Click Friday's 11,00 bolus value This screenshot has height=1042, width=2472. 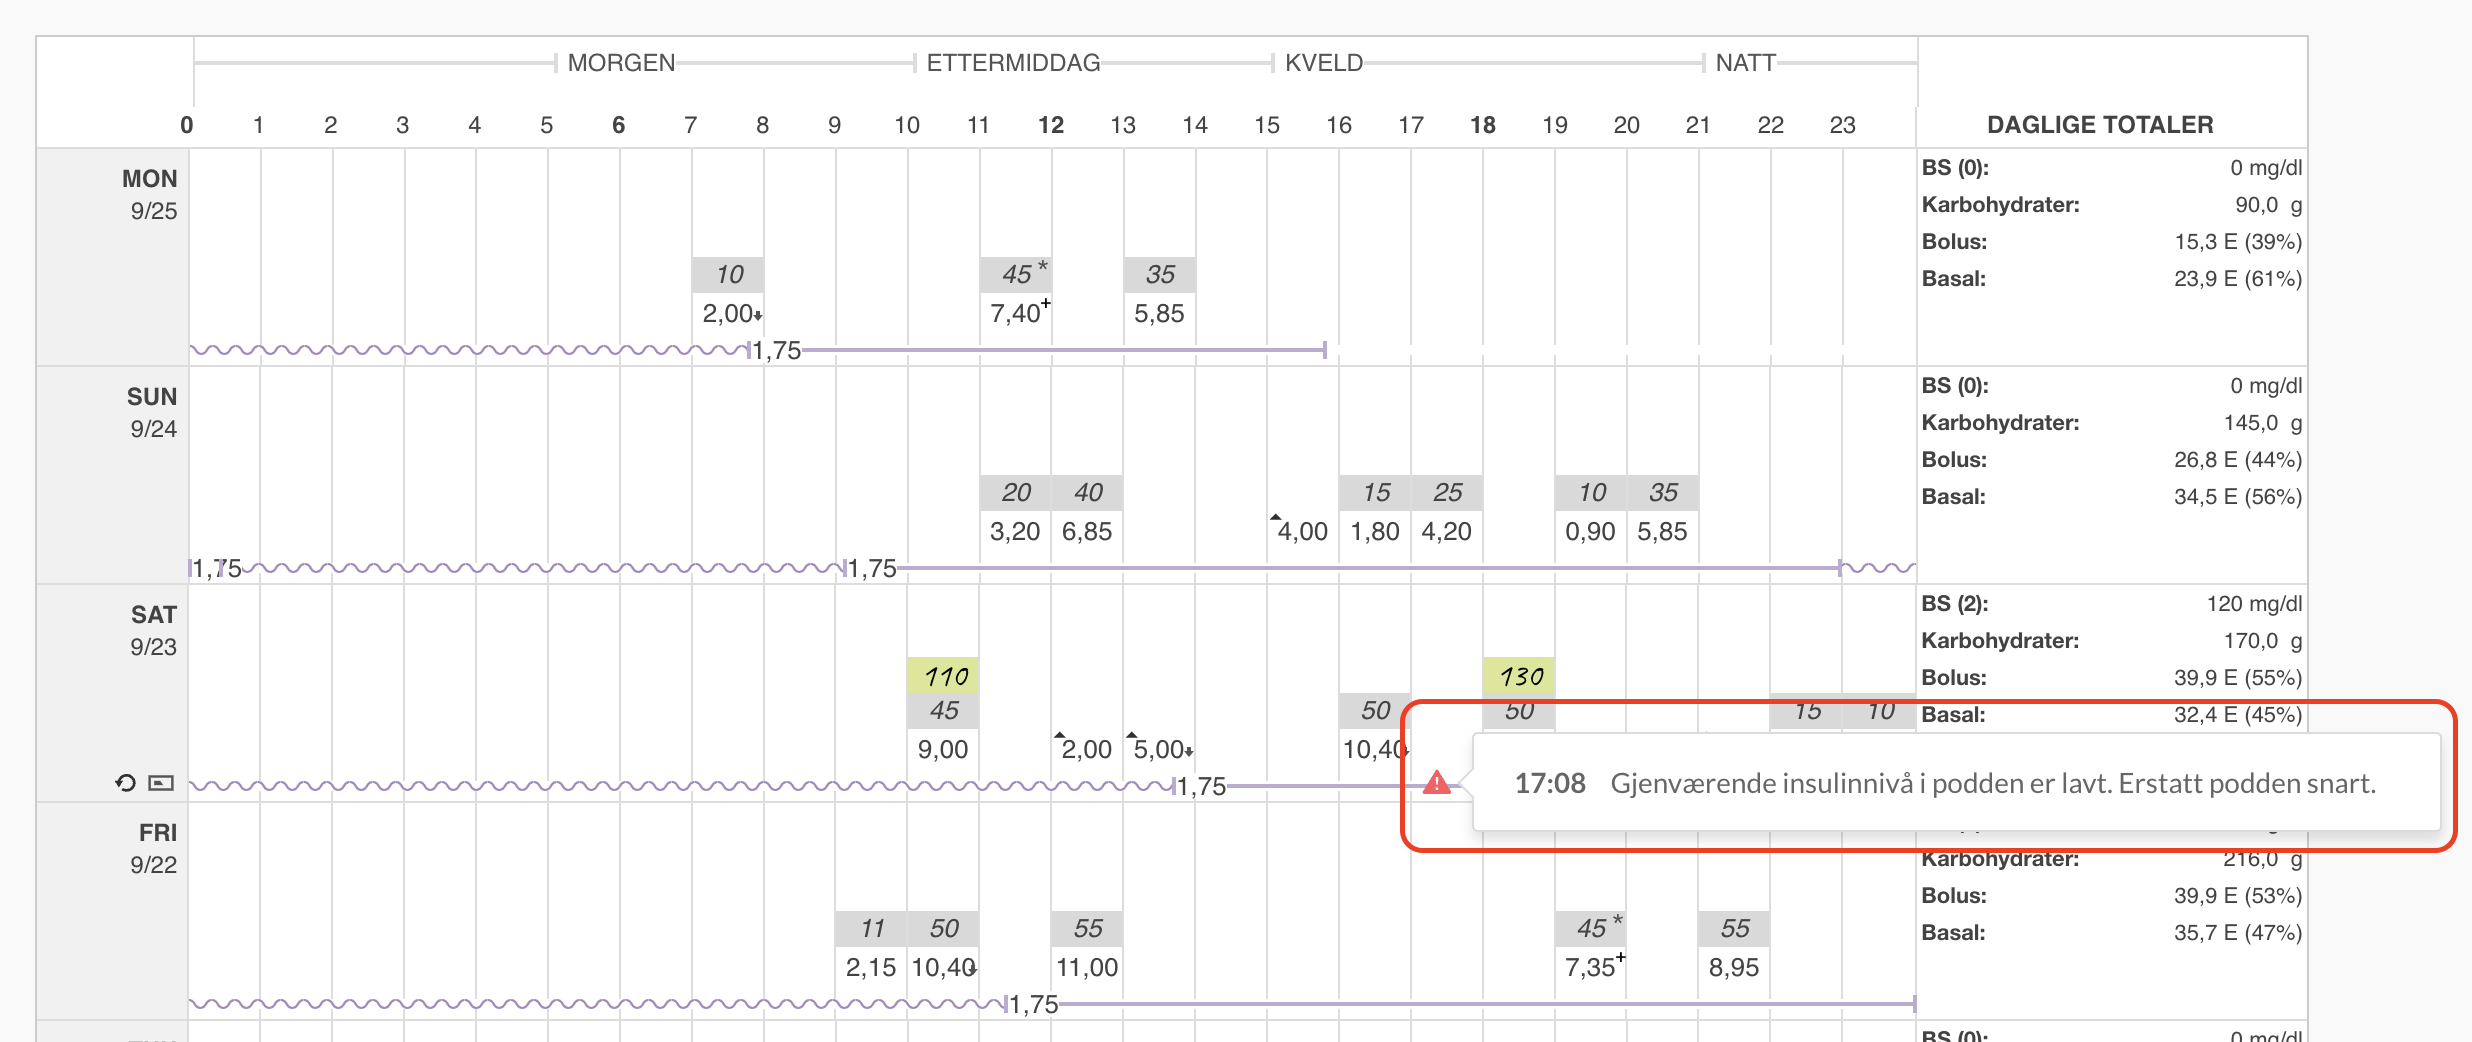coord(1087,968)
